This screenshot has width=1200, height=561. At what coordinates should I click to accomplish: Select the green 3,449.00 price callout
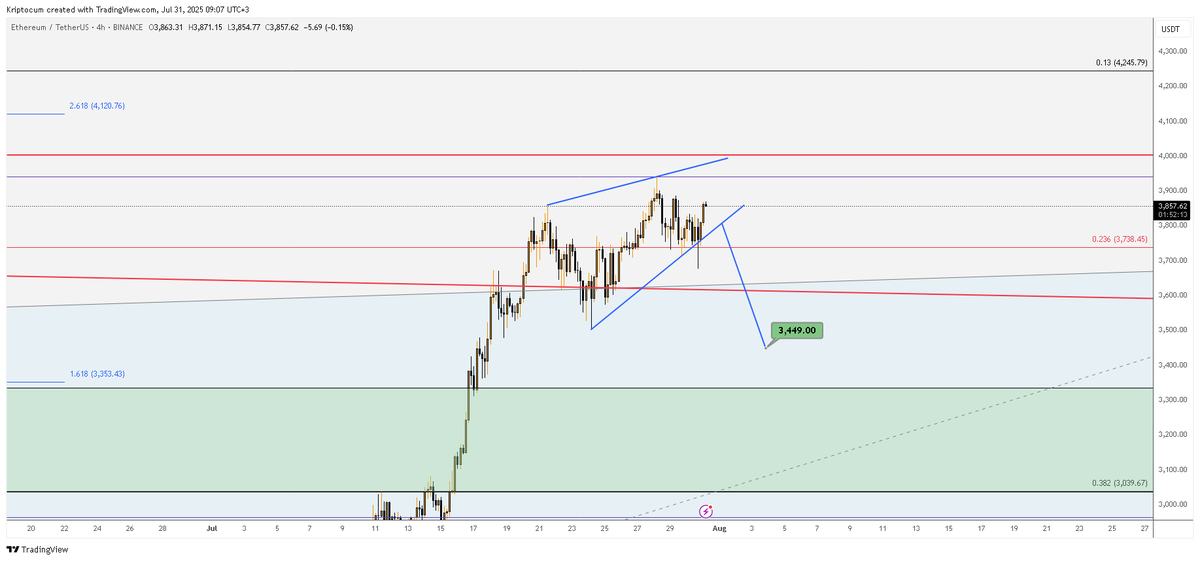[x=797, y=330]
